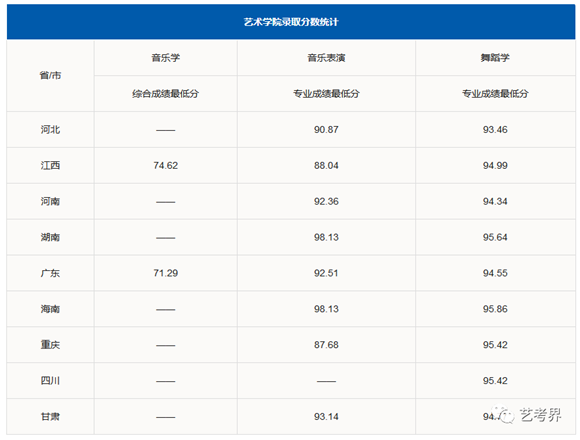Viewport: 580px width, 440px height.
Task: Select the 舞蹈学 column header
Action: pos(495,58)
